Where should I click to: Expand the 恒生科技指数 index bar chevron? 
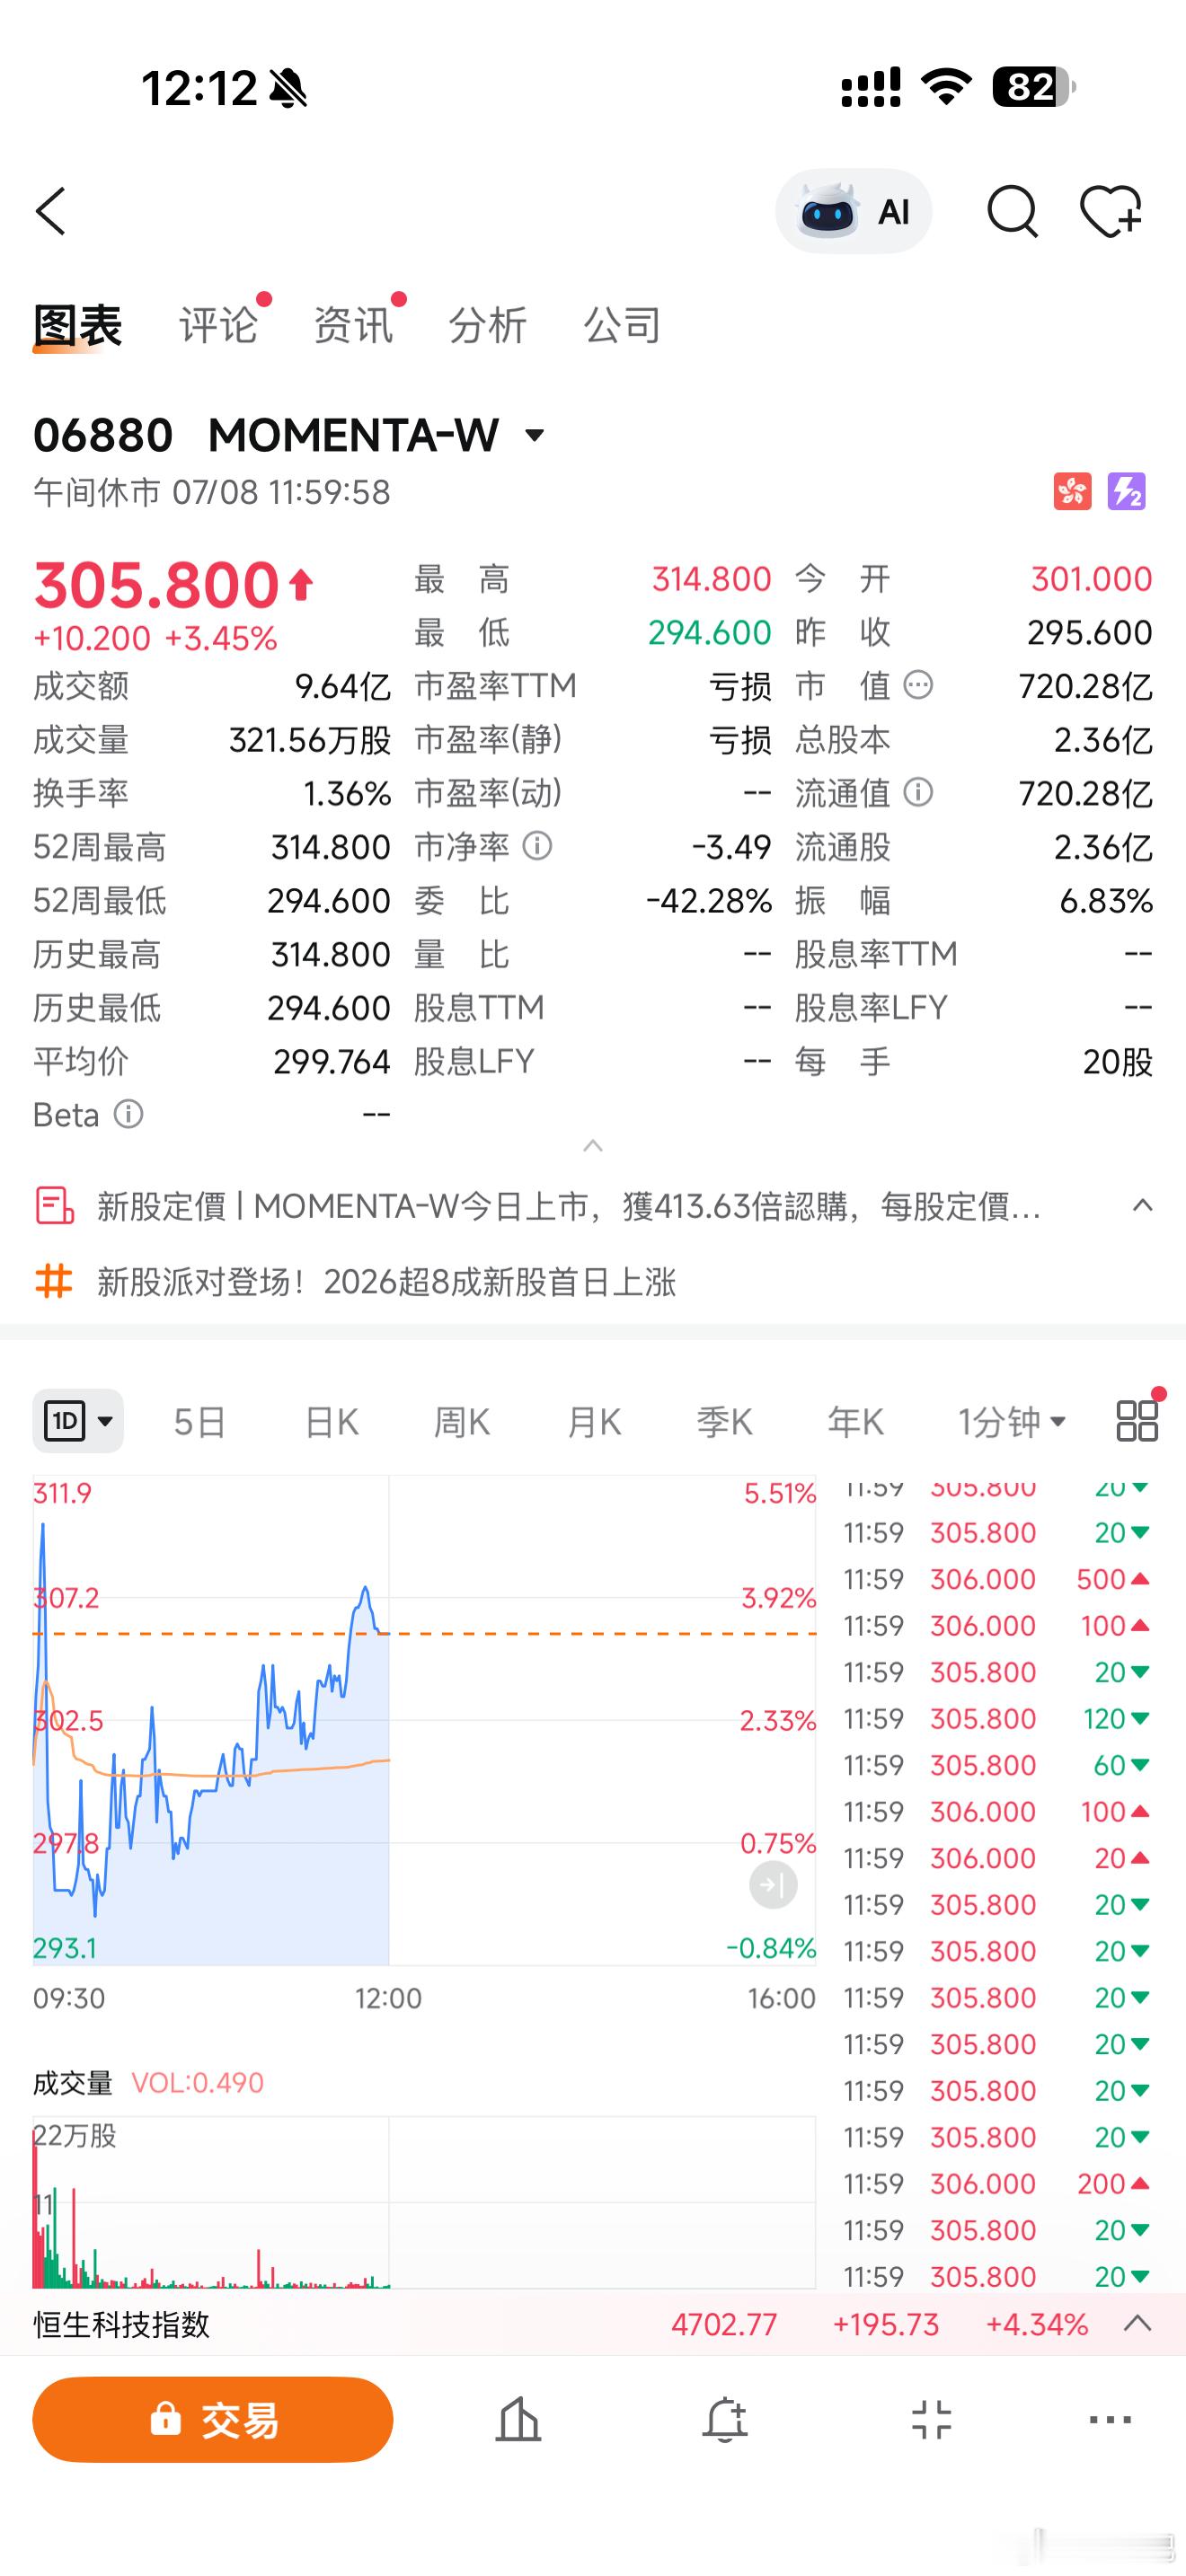[1138, 2324]
